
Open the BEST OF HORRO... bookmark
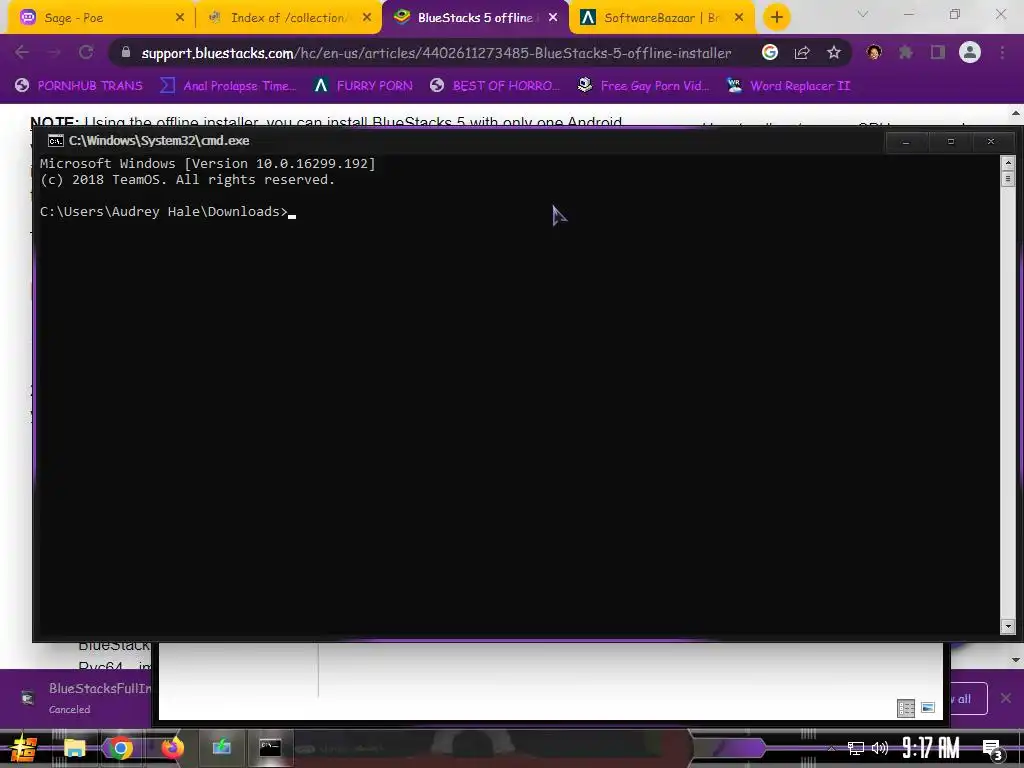[495, 86]
